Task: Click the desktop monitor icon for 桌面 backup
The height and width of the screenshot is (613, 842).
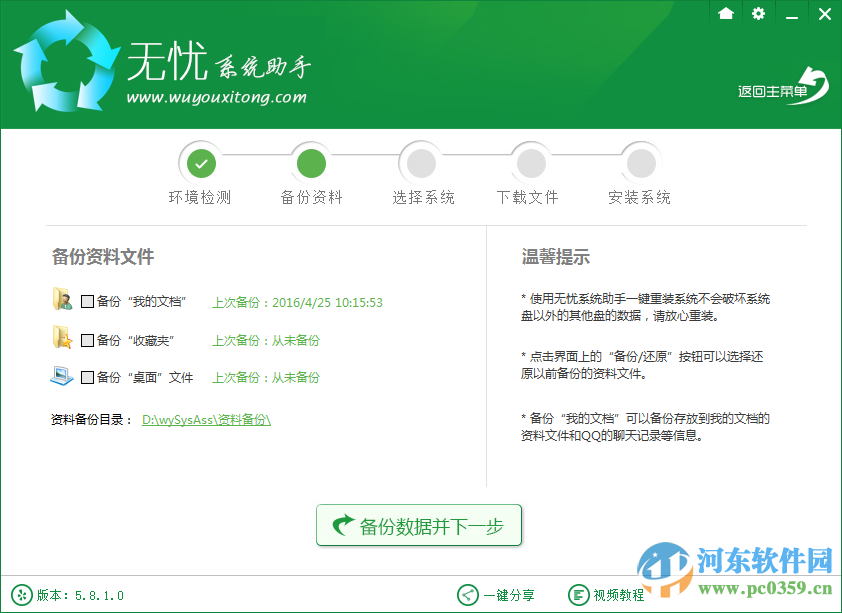Action: pyautogui.click(x=62, y=376)
